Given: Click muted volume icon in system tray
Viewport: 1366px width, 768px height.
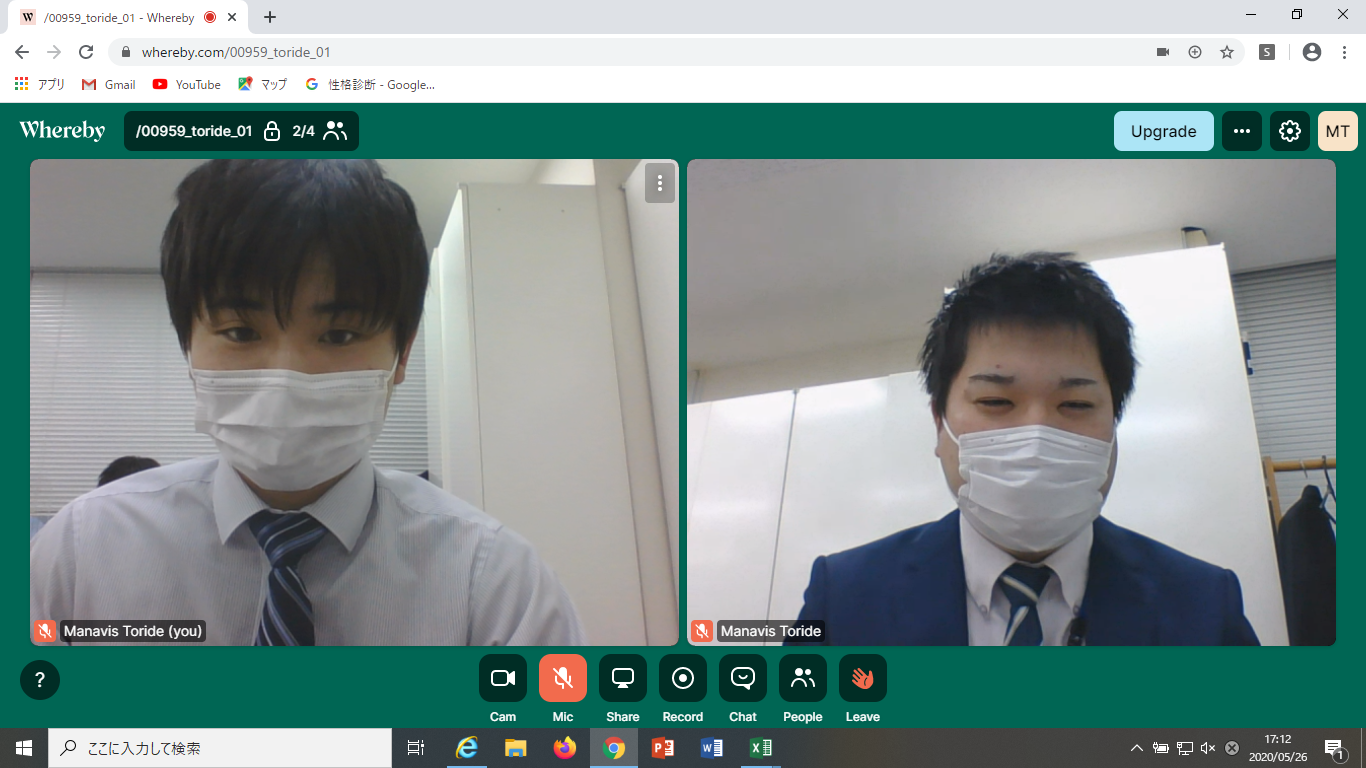Looking at the screenshot, I should (1208, 748).
